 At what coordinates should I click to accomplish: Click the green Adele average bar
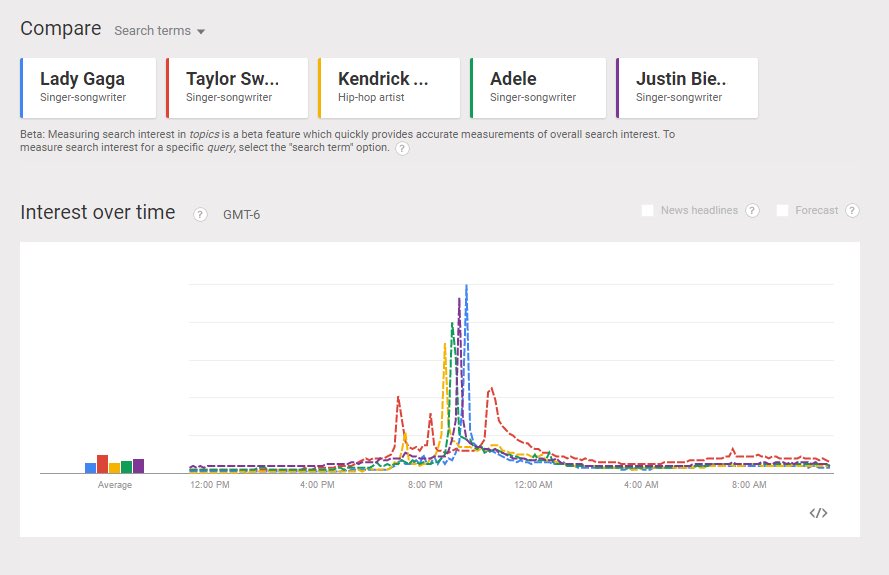point(126,467)
